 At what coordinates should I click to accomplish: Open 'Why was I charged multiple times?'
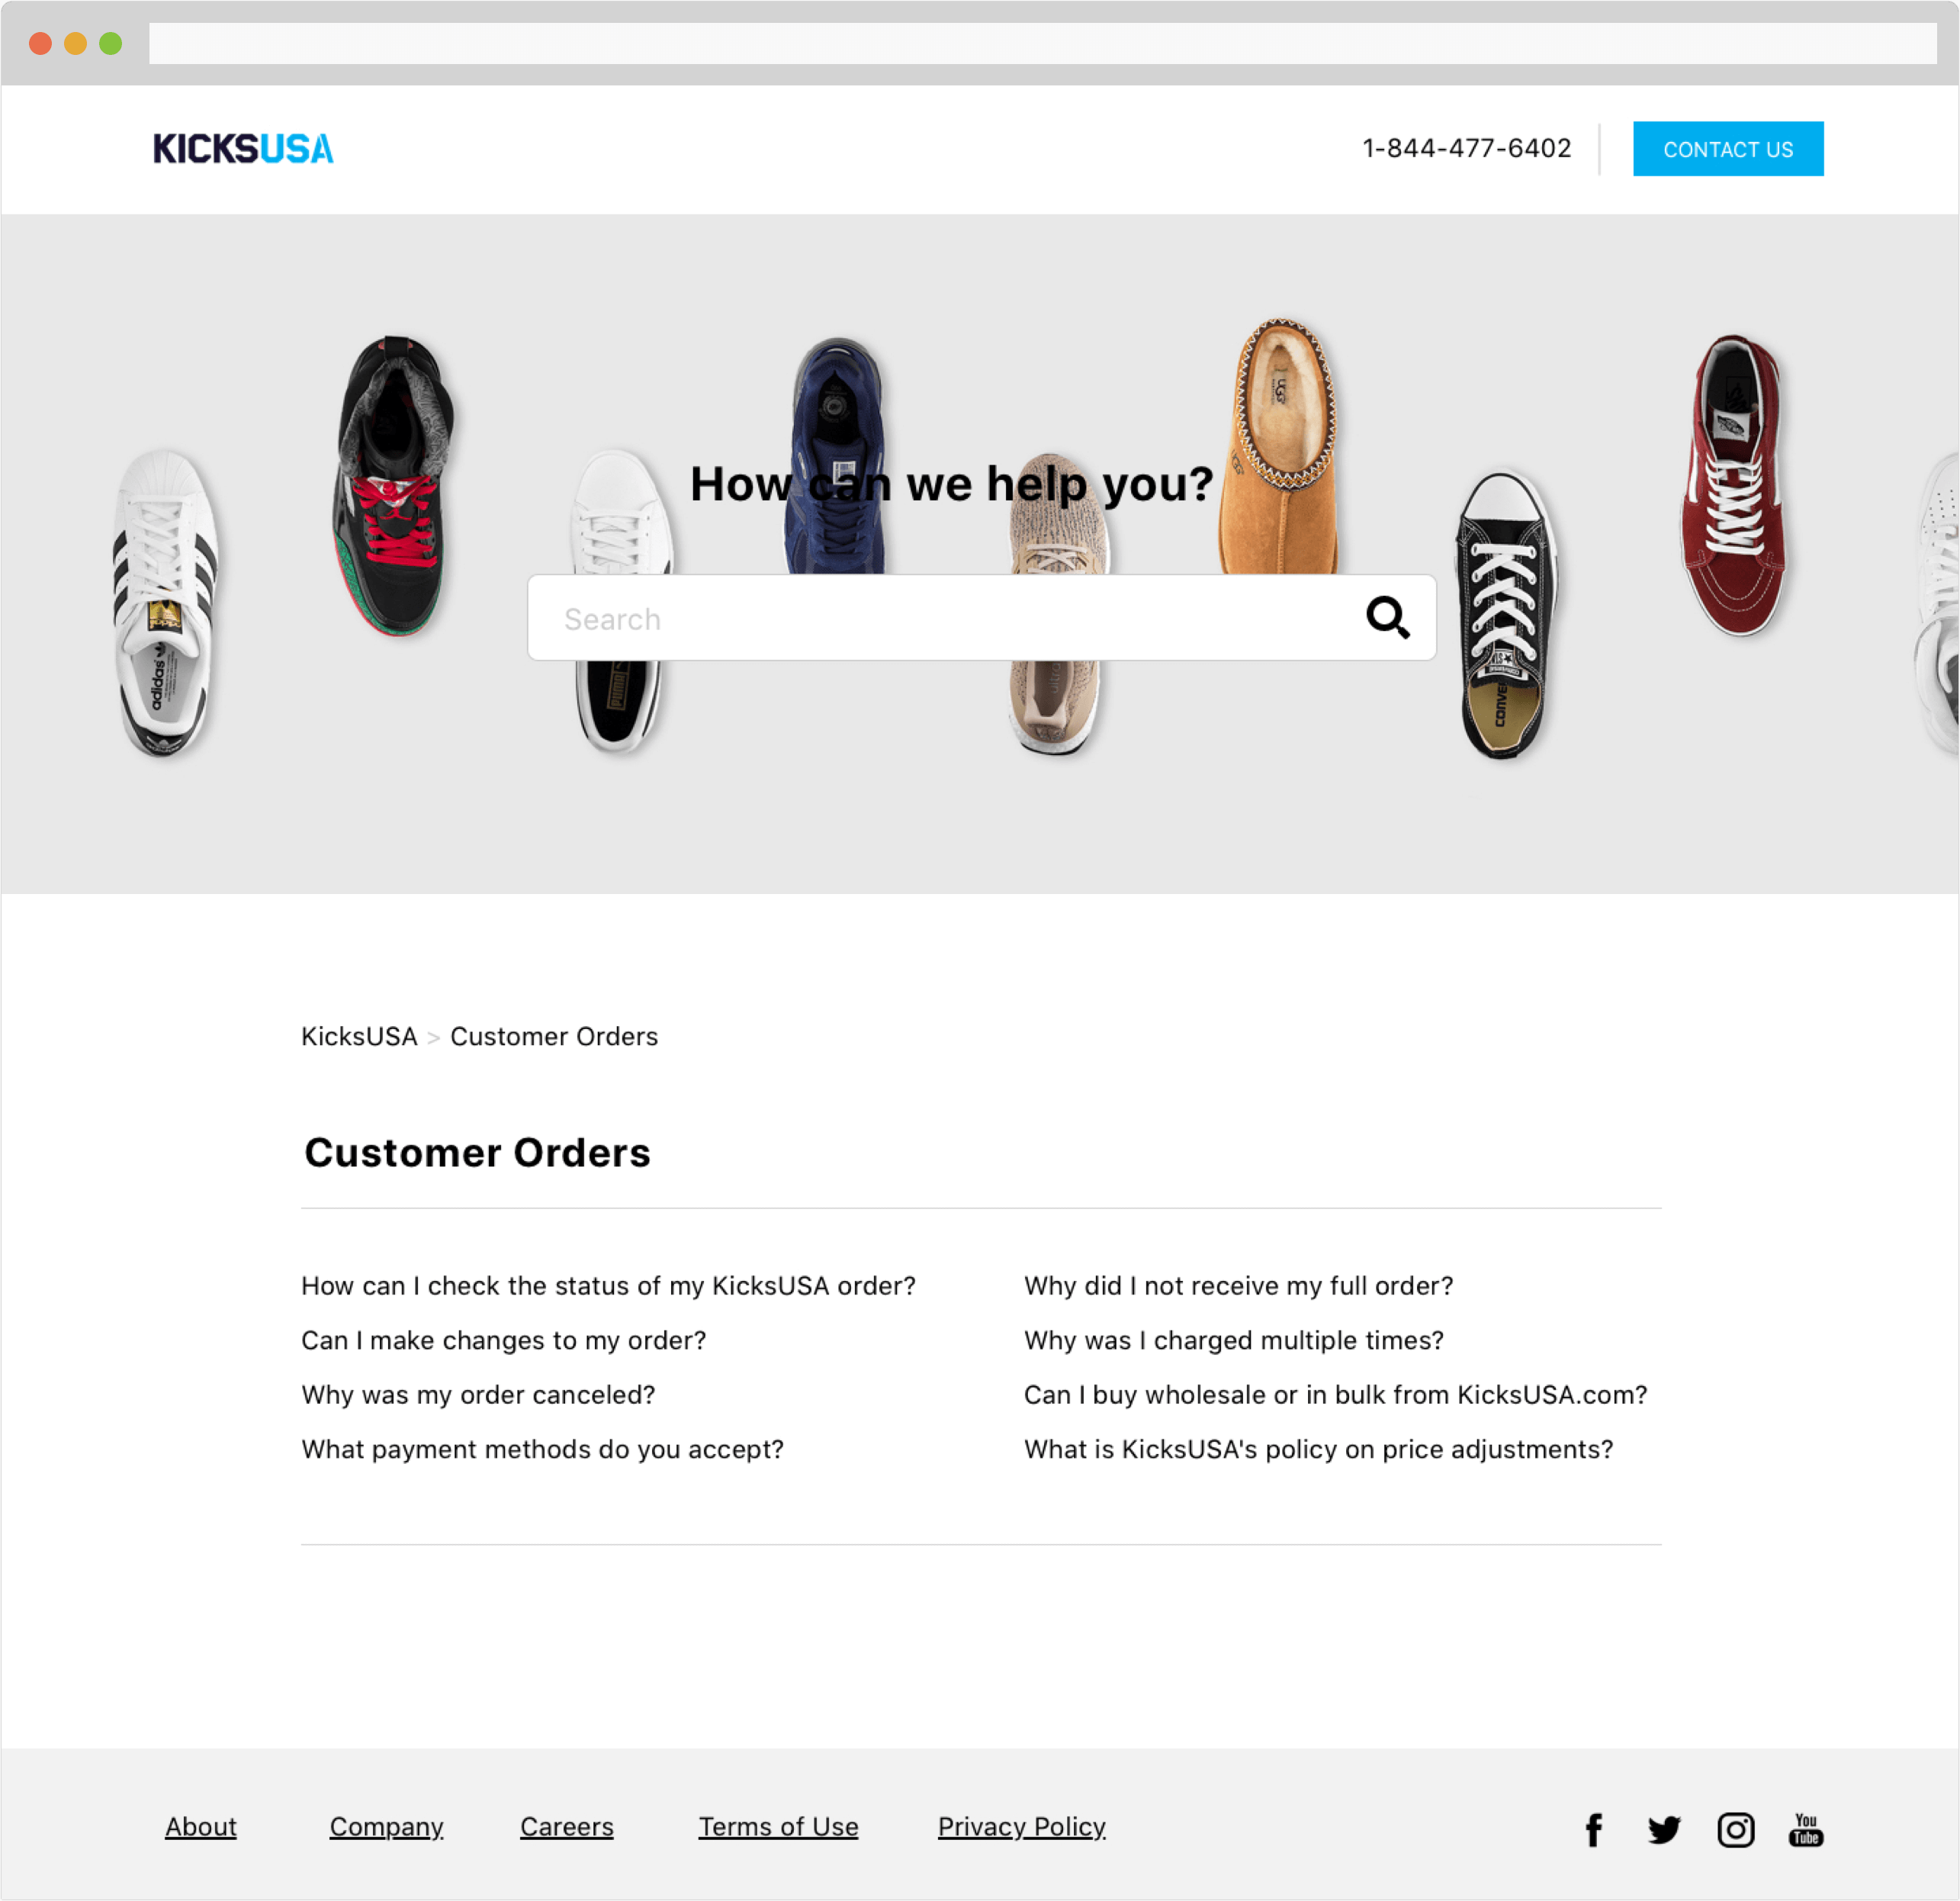point(1234,1340)
